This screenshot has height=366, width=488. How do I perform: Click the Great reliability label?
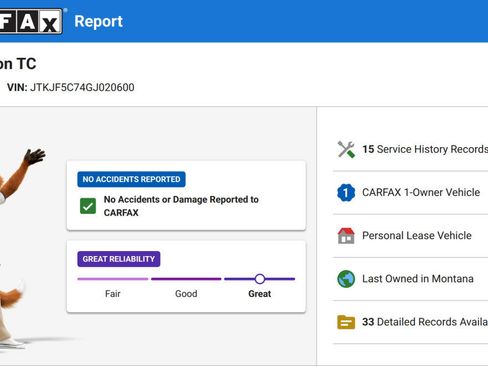click(x=260, y=294)
